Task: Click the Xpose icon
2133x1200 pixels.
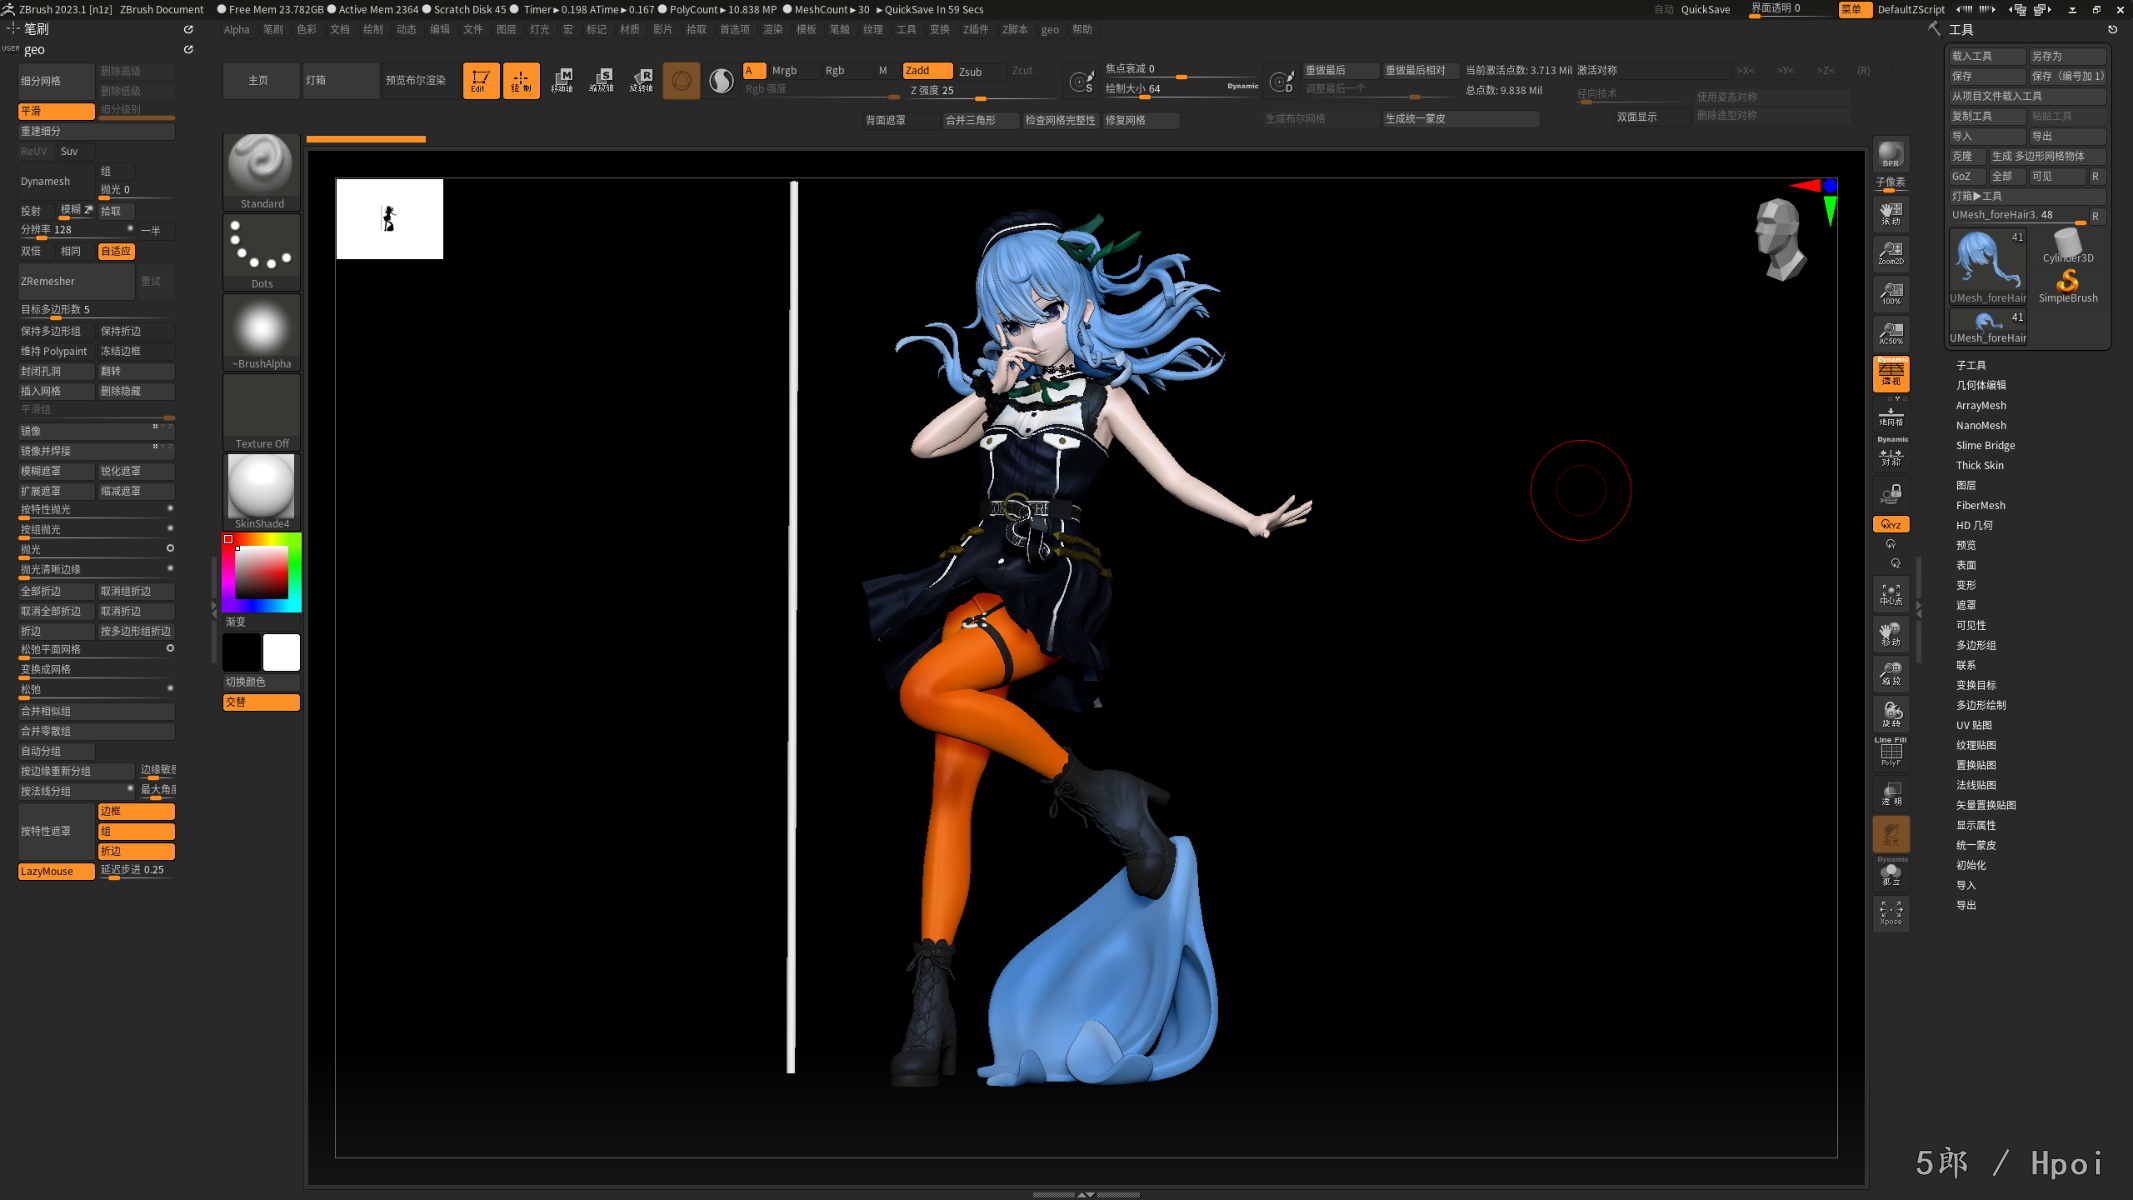Action: pos(1891,913)
